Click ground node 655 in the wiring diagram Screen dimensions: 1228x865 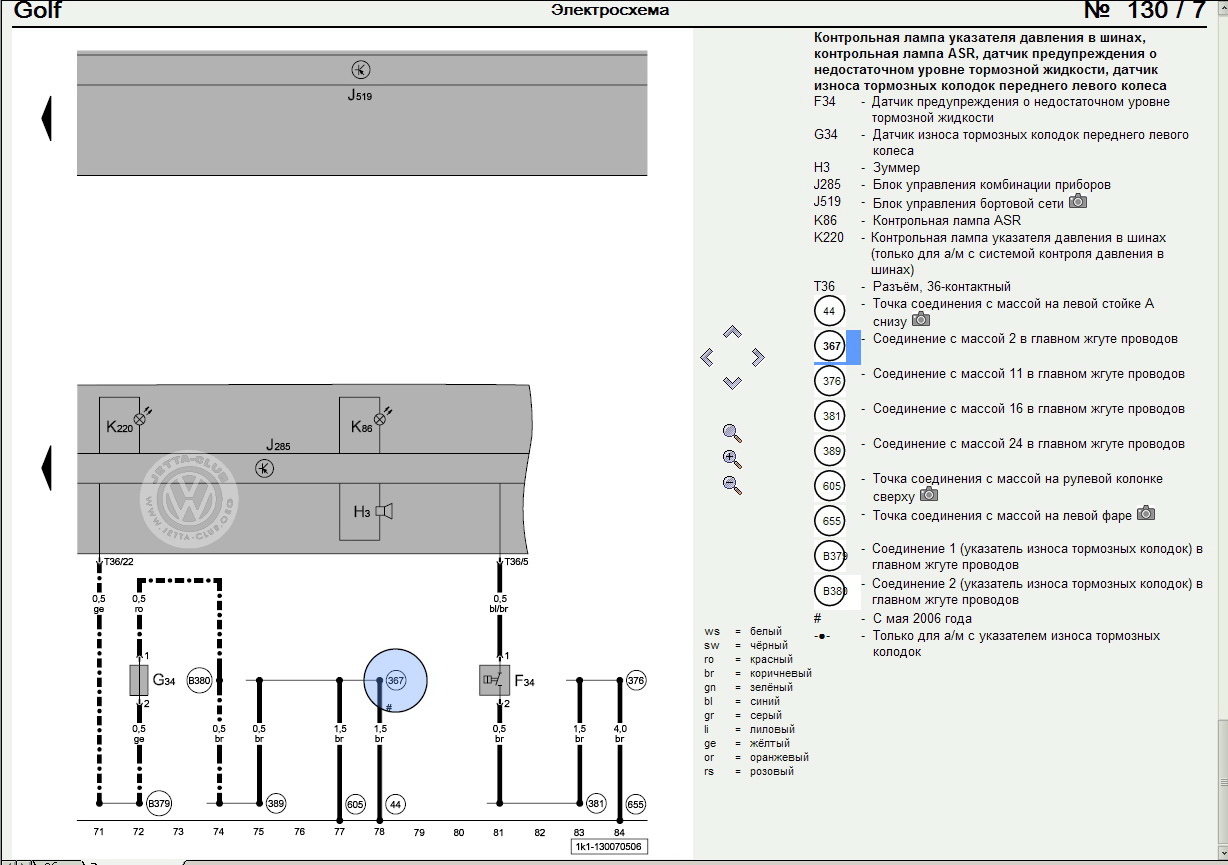[x=636, y=803]
